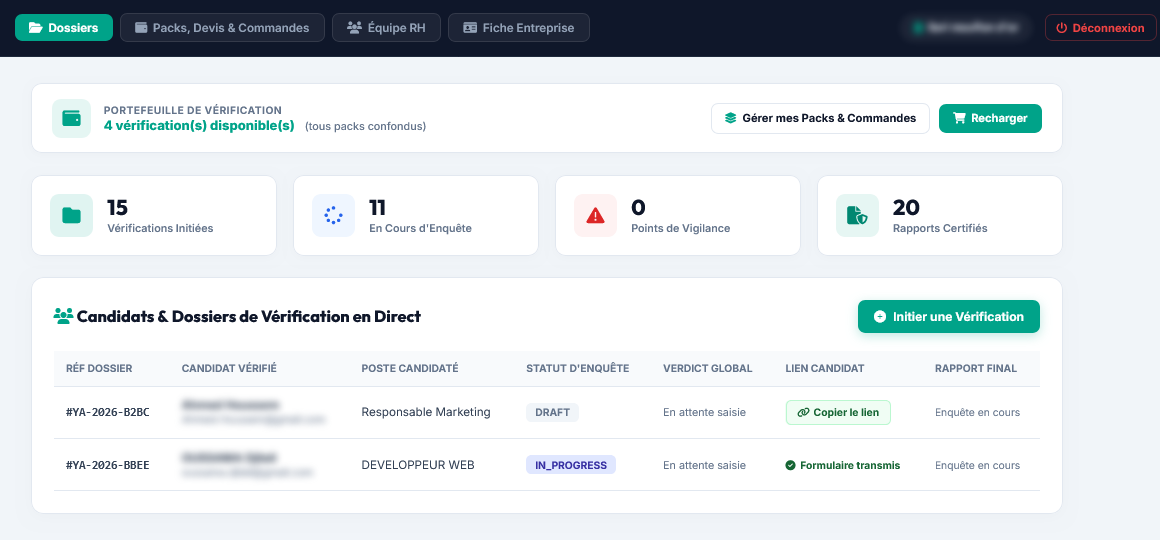The width and height of the screenshot is (1160, 540).
Task: Click the STATUT D'ENQUÊTE column header
Action: click(x=578, y=368)
